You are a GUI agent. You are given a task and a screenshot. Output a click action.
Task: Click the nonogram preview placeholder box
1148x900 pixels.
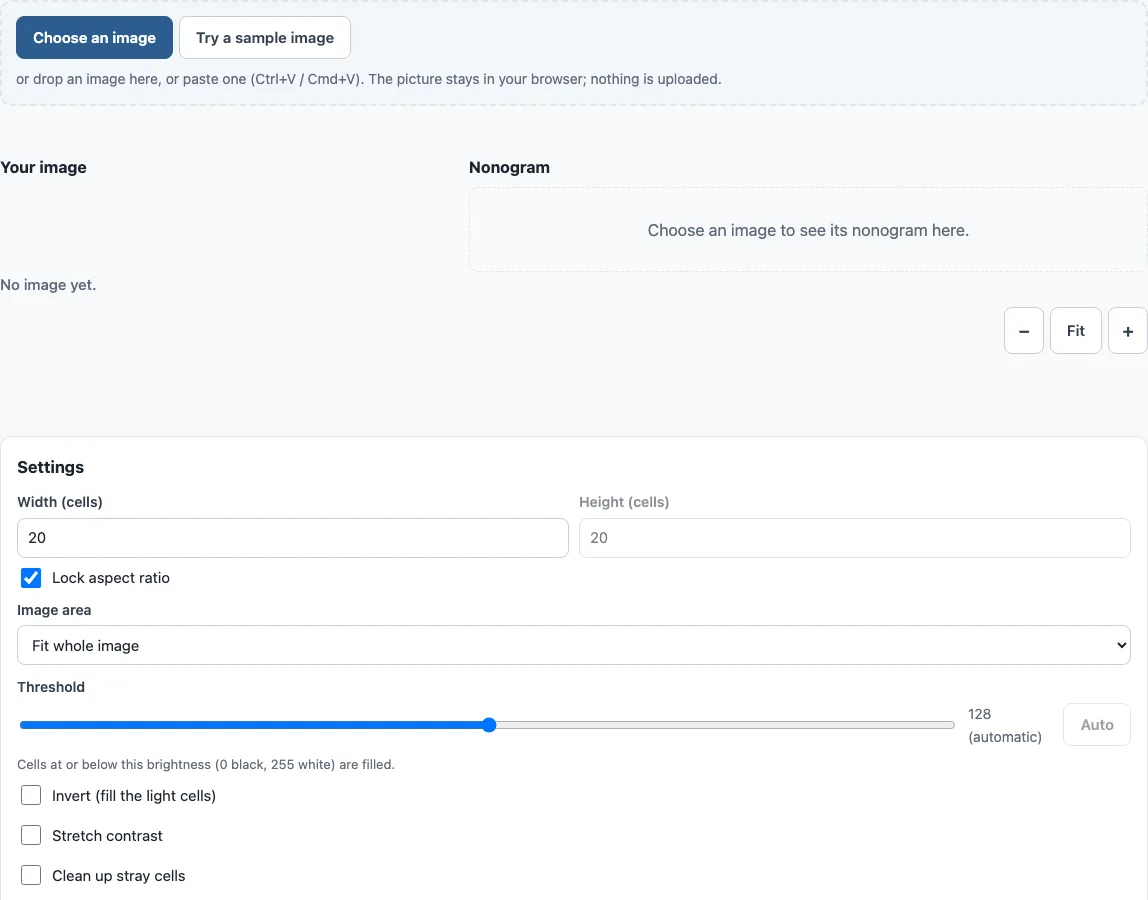click(808, 230)
